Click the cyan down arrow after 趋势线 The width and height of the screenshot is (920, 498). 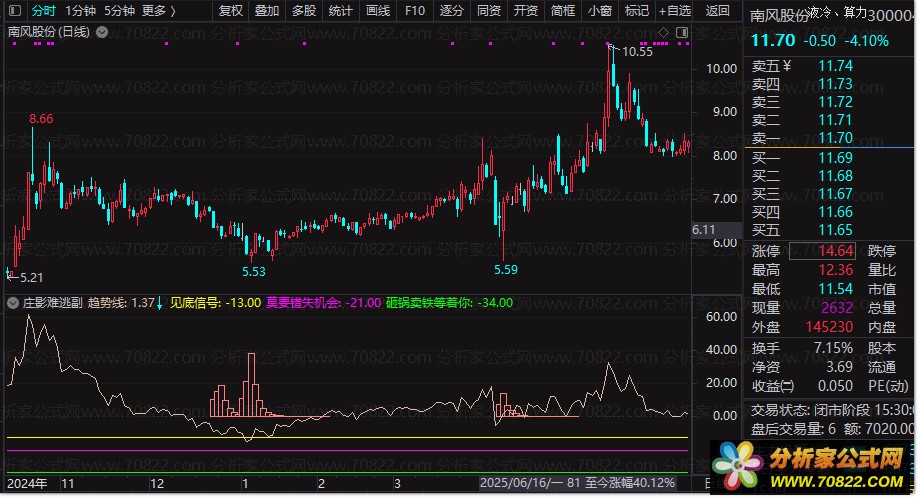tap(160, 303)
